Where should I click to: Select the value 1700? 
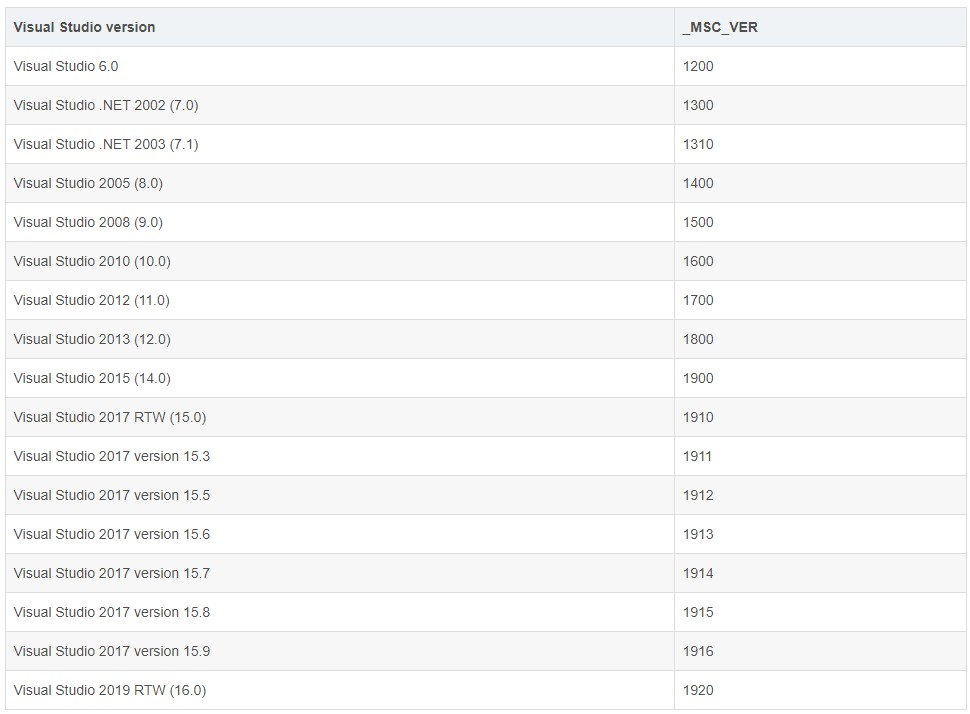698,300
